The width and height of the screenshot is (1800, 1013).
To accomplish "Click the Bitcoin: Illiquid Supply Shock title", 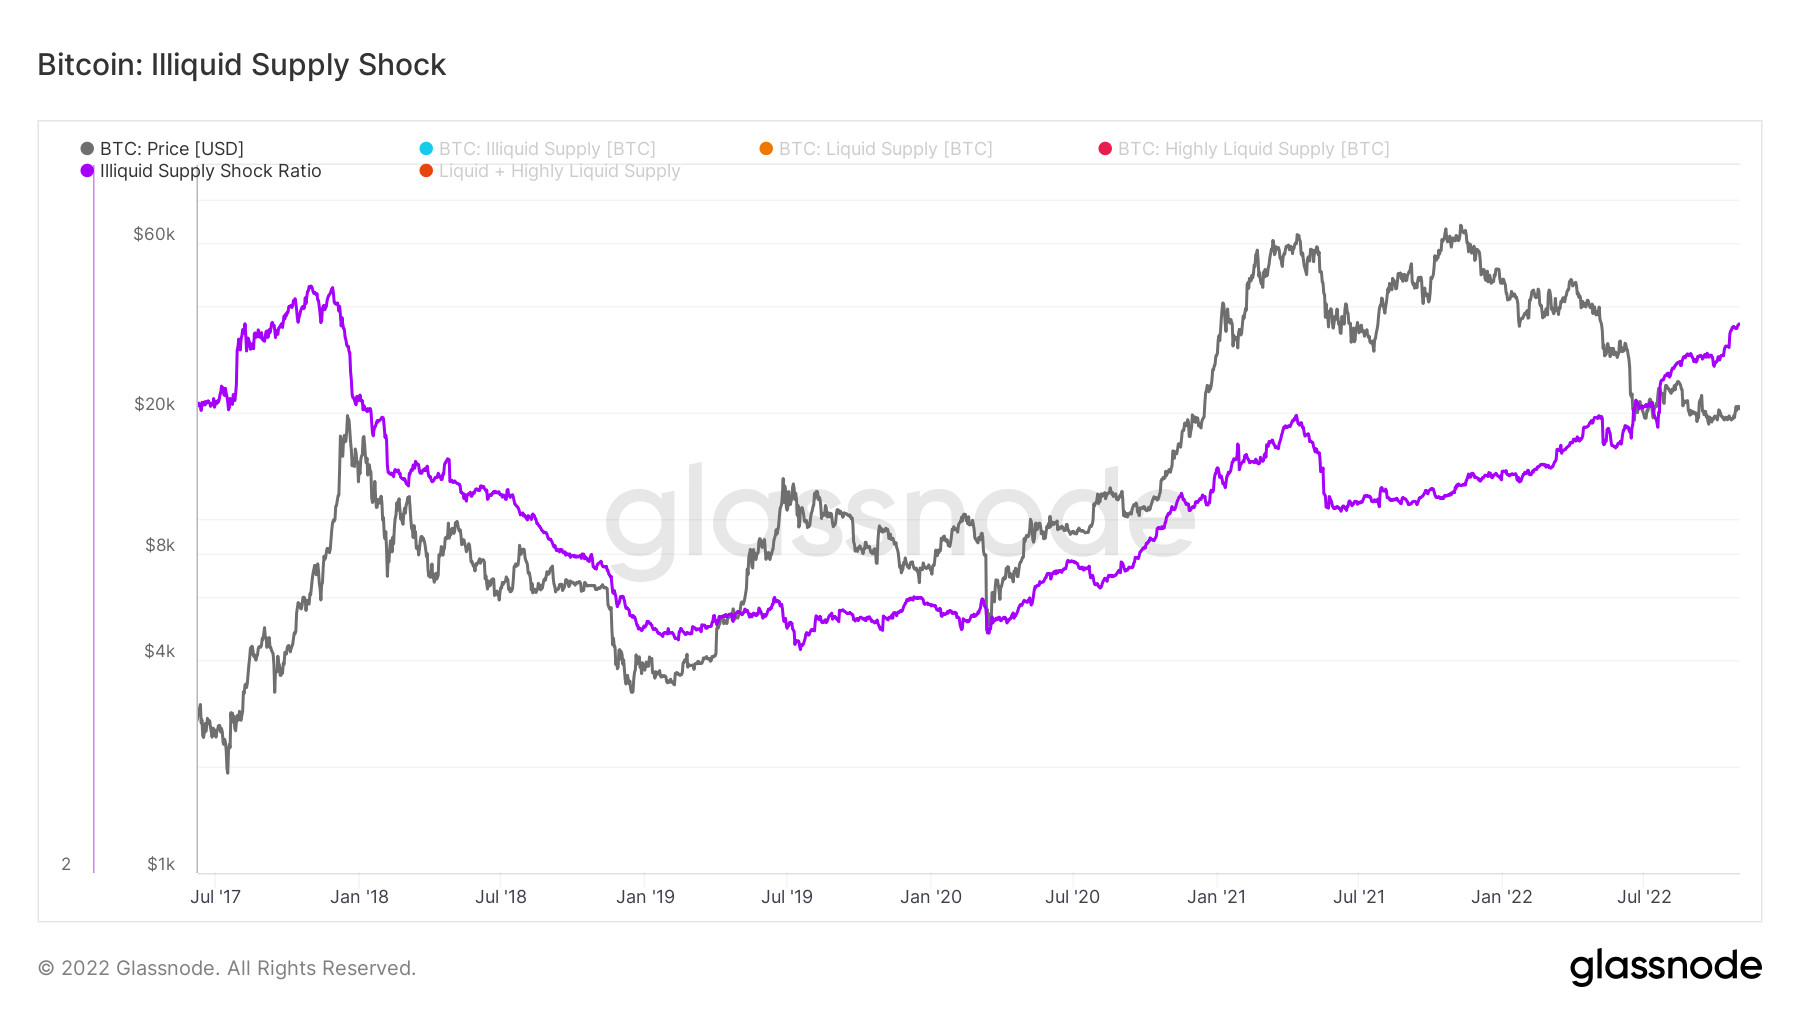I will [241, 65].
